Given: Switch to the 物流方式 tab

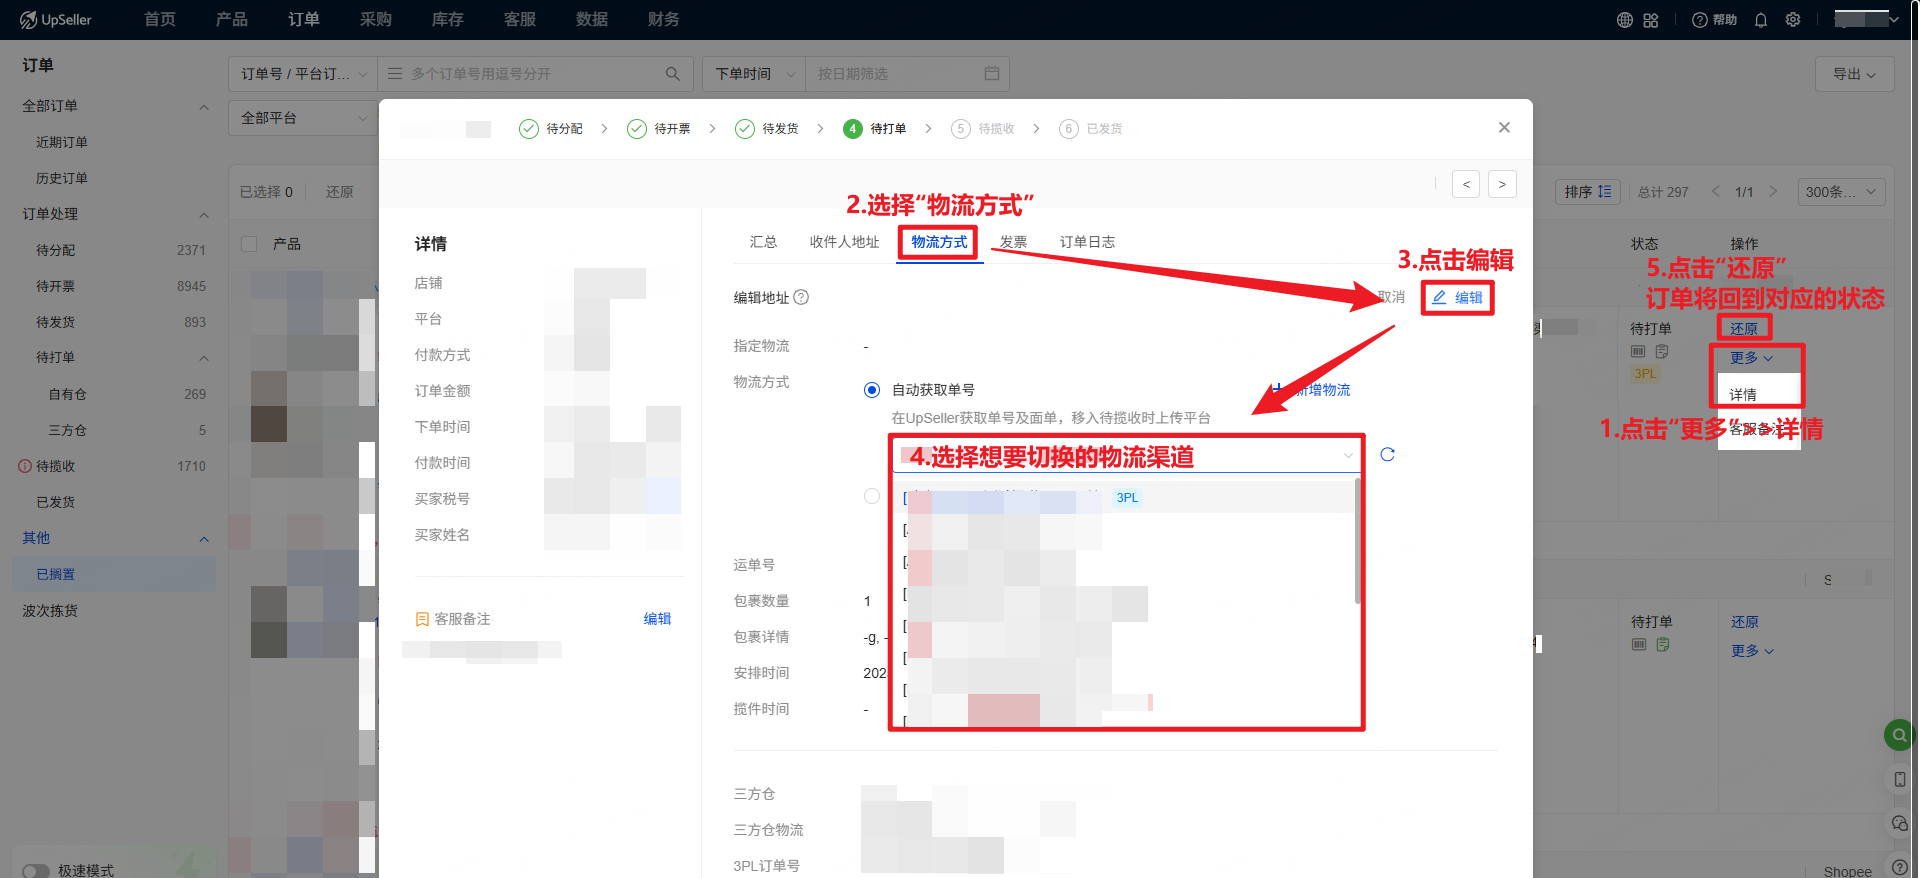Looking at the screenshot, I should (938, 242).
